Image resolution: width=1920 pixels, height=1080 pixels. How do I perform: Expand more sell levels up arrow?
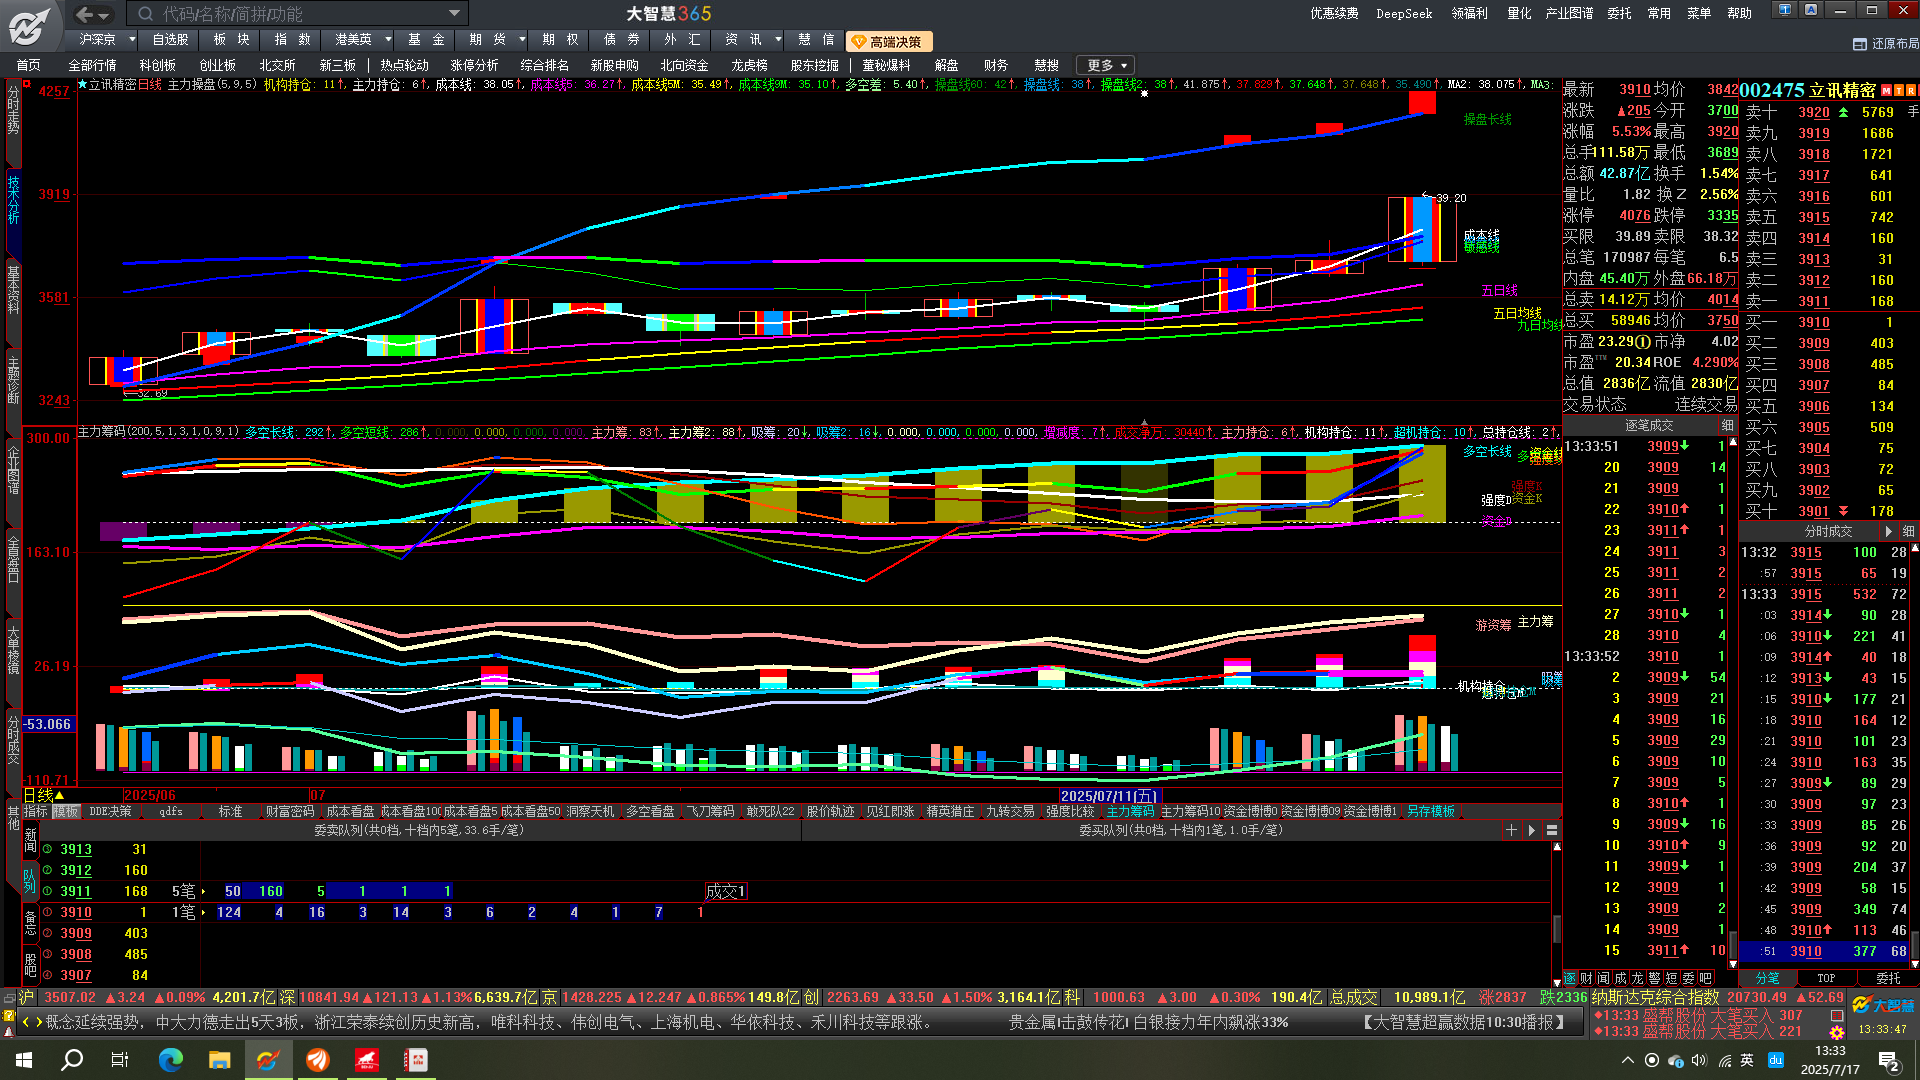(x=1843, y=113)
